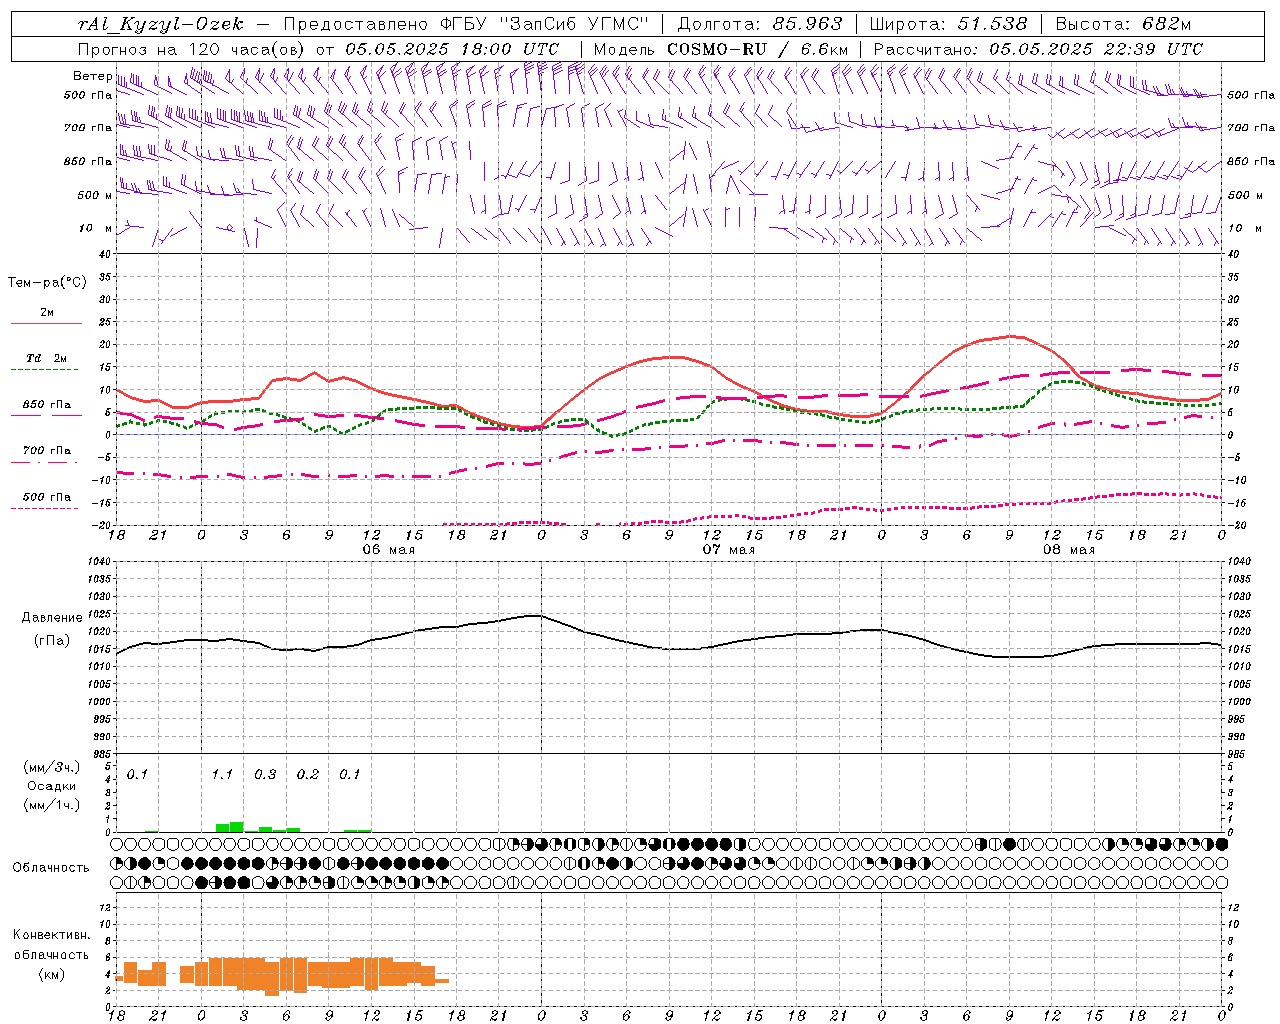Click the (мм/3ч.) unit label

(51, 767)
